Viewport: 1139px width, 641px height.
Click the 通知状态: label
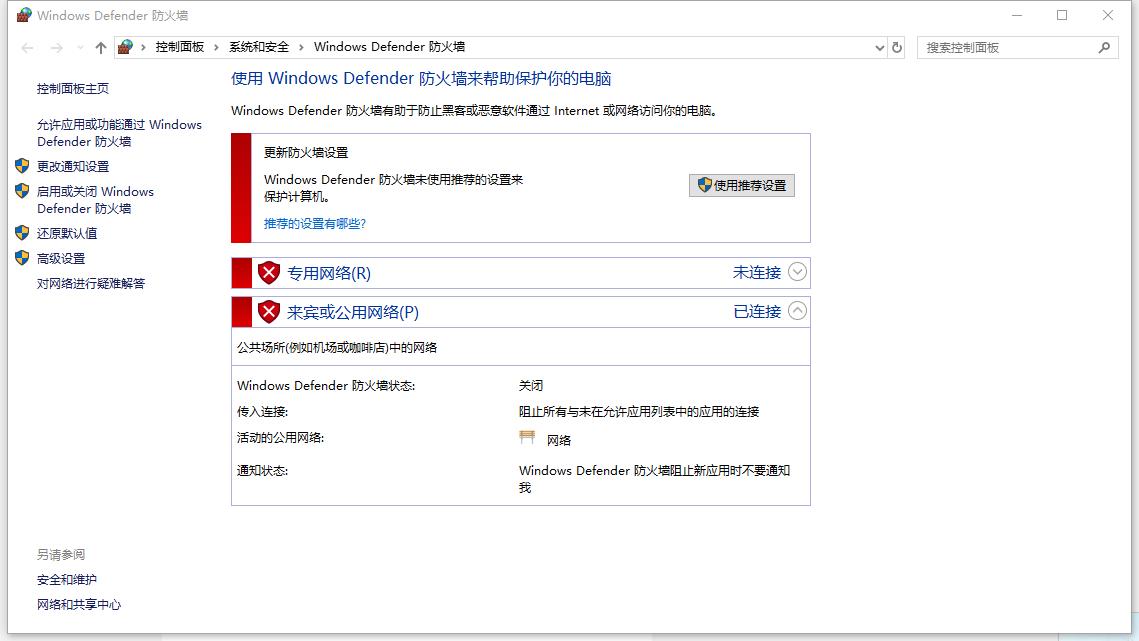[262, 471]
